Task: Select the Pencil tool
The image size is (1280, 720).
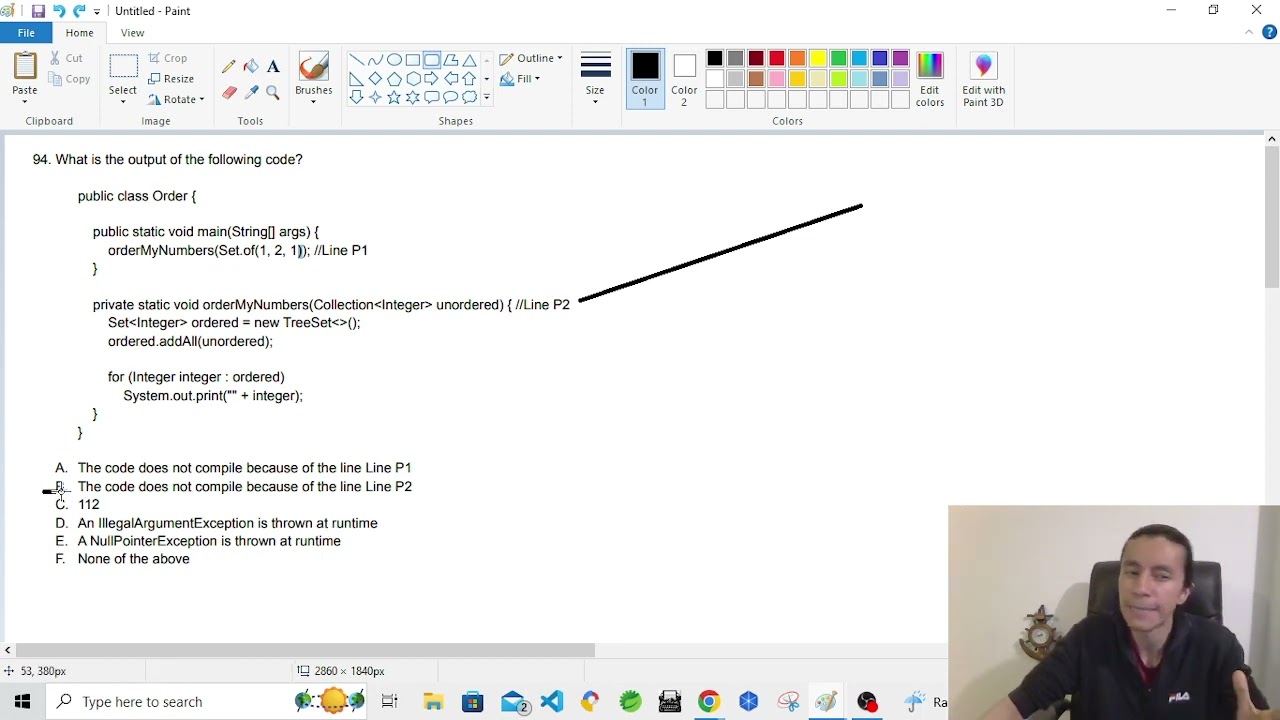Action: pos(229,67)
